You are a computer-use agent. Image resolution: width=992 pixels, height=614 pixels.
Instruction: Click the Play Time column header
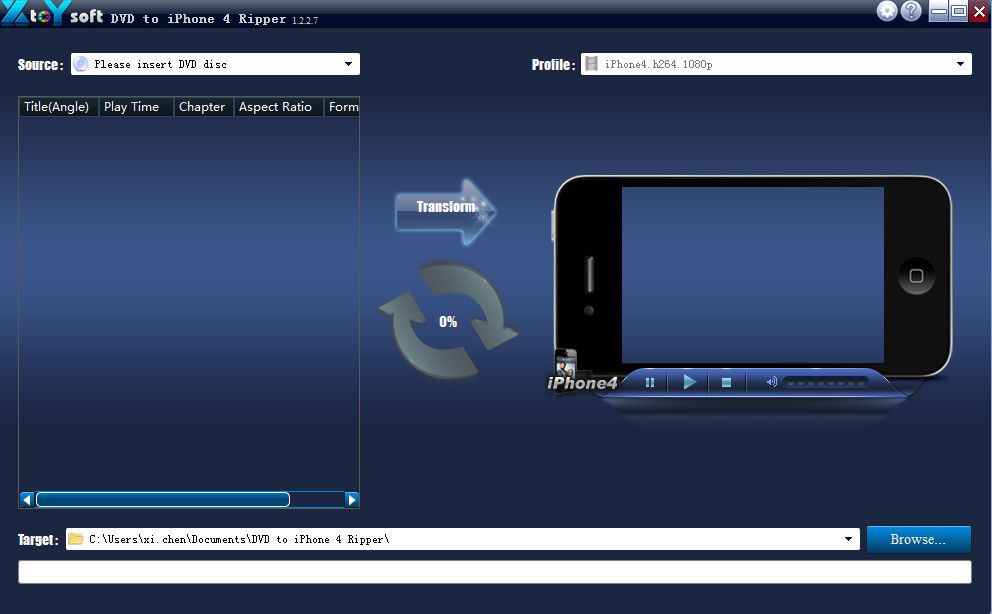pyautogui.click(x=135, y=107)
